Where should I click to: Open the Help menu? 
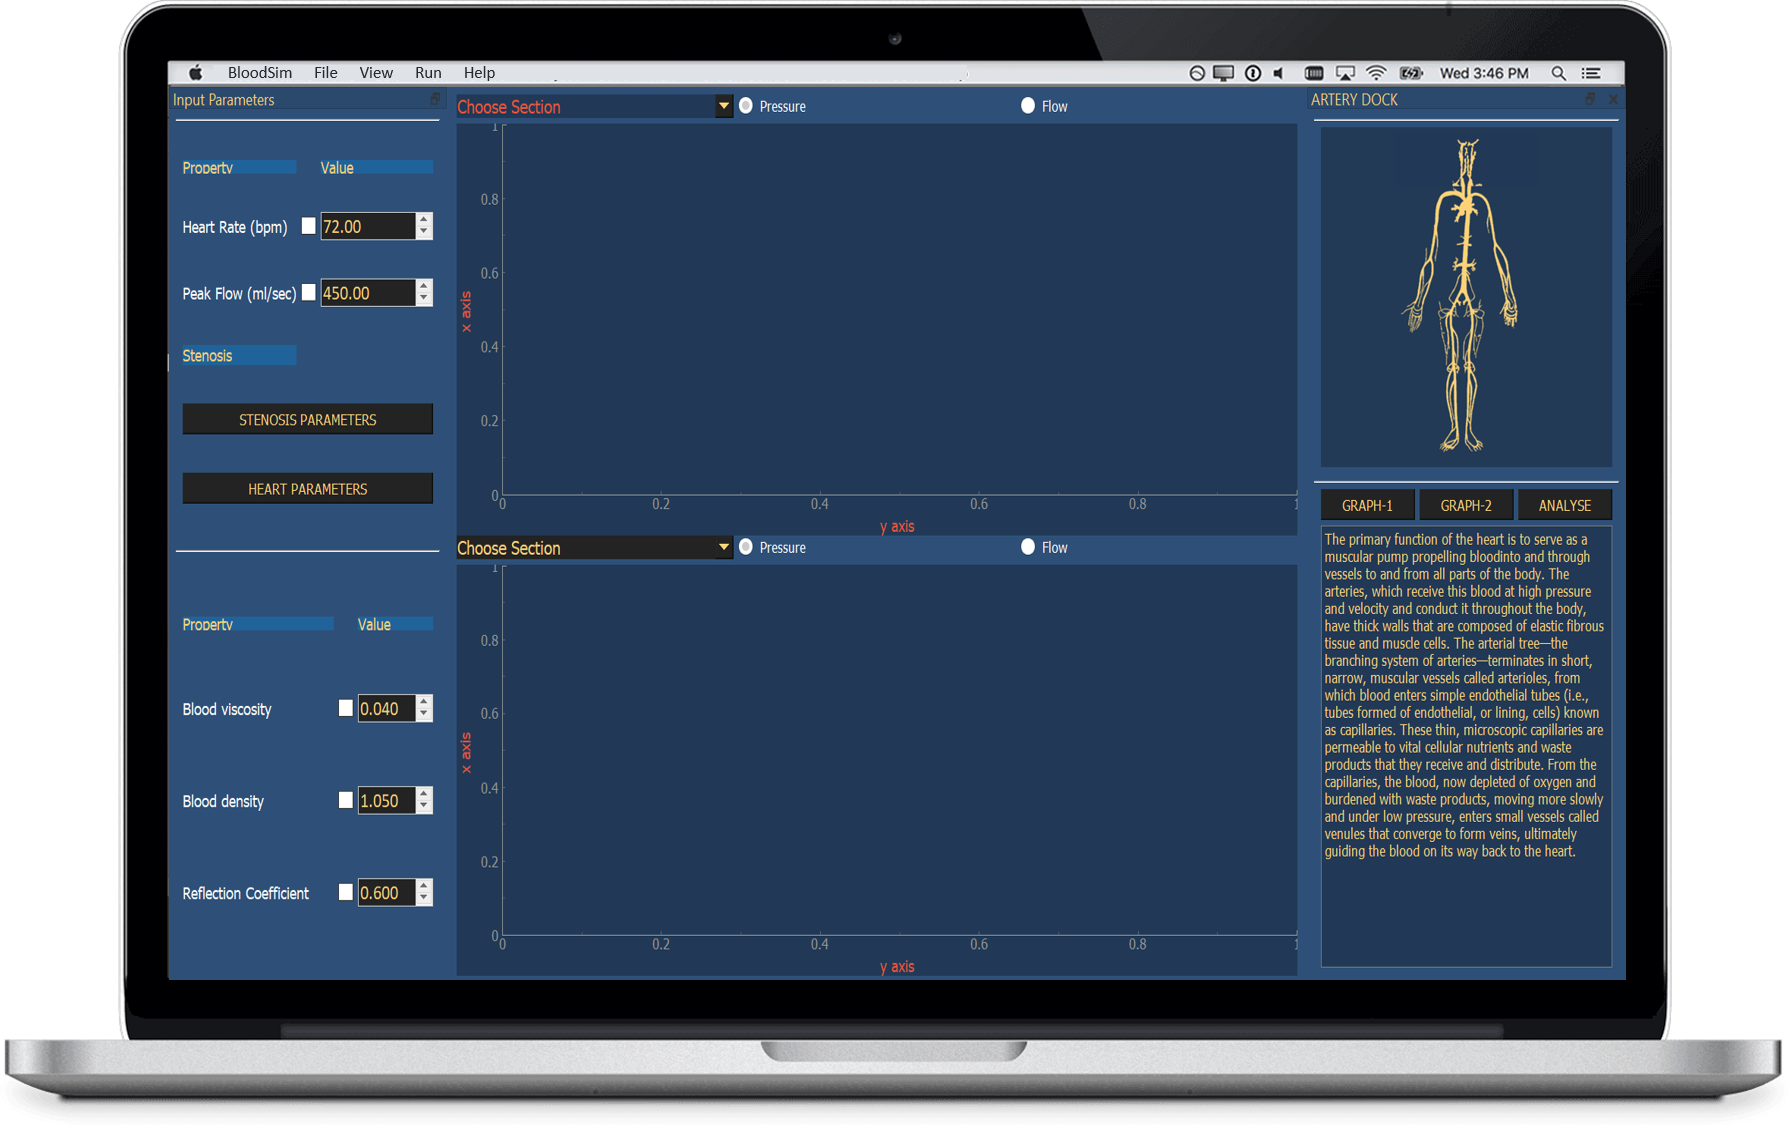pos(479,73)
